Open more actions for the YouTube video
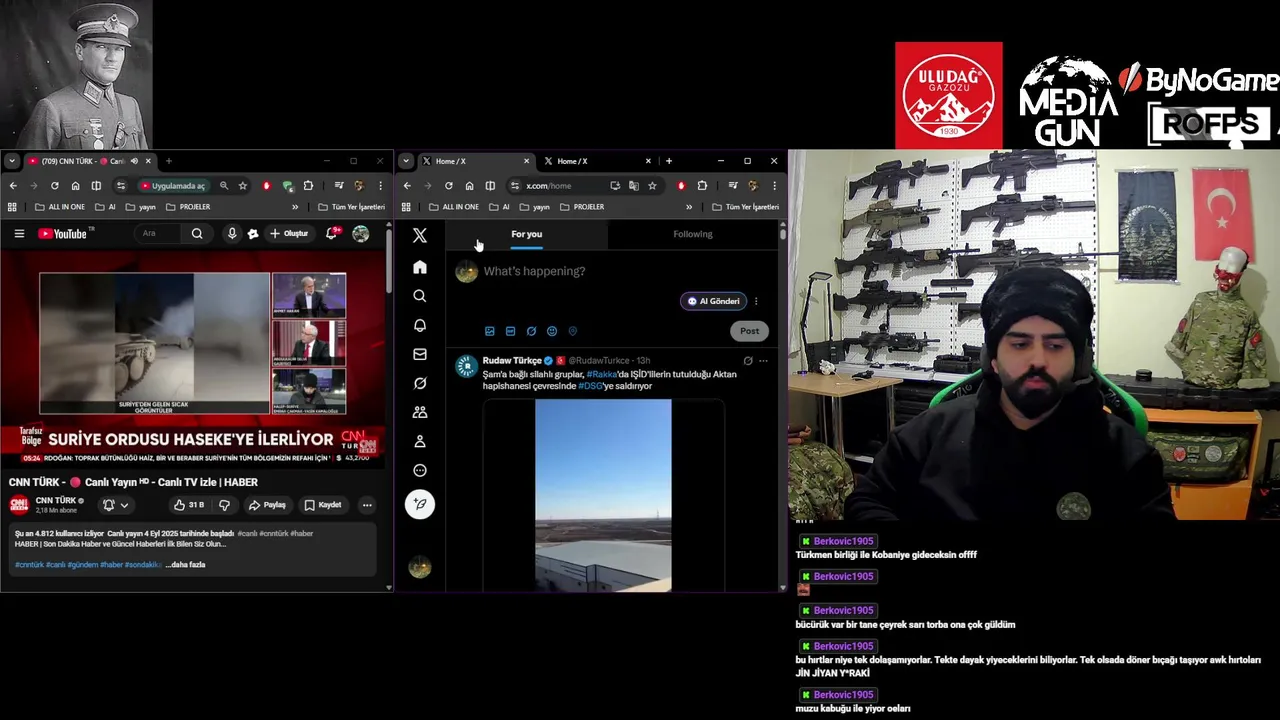Screen dimensions: 1280x720 [x=367, y=505]
